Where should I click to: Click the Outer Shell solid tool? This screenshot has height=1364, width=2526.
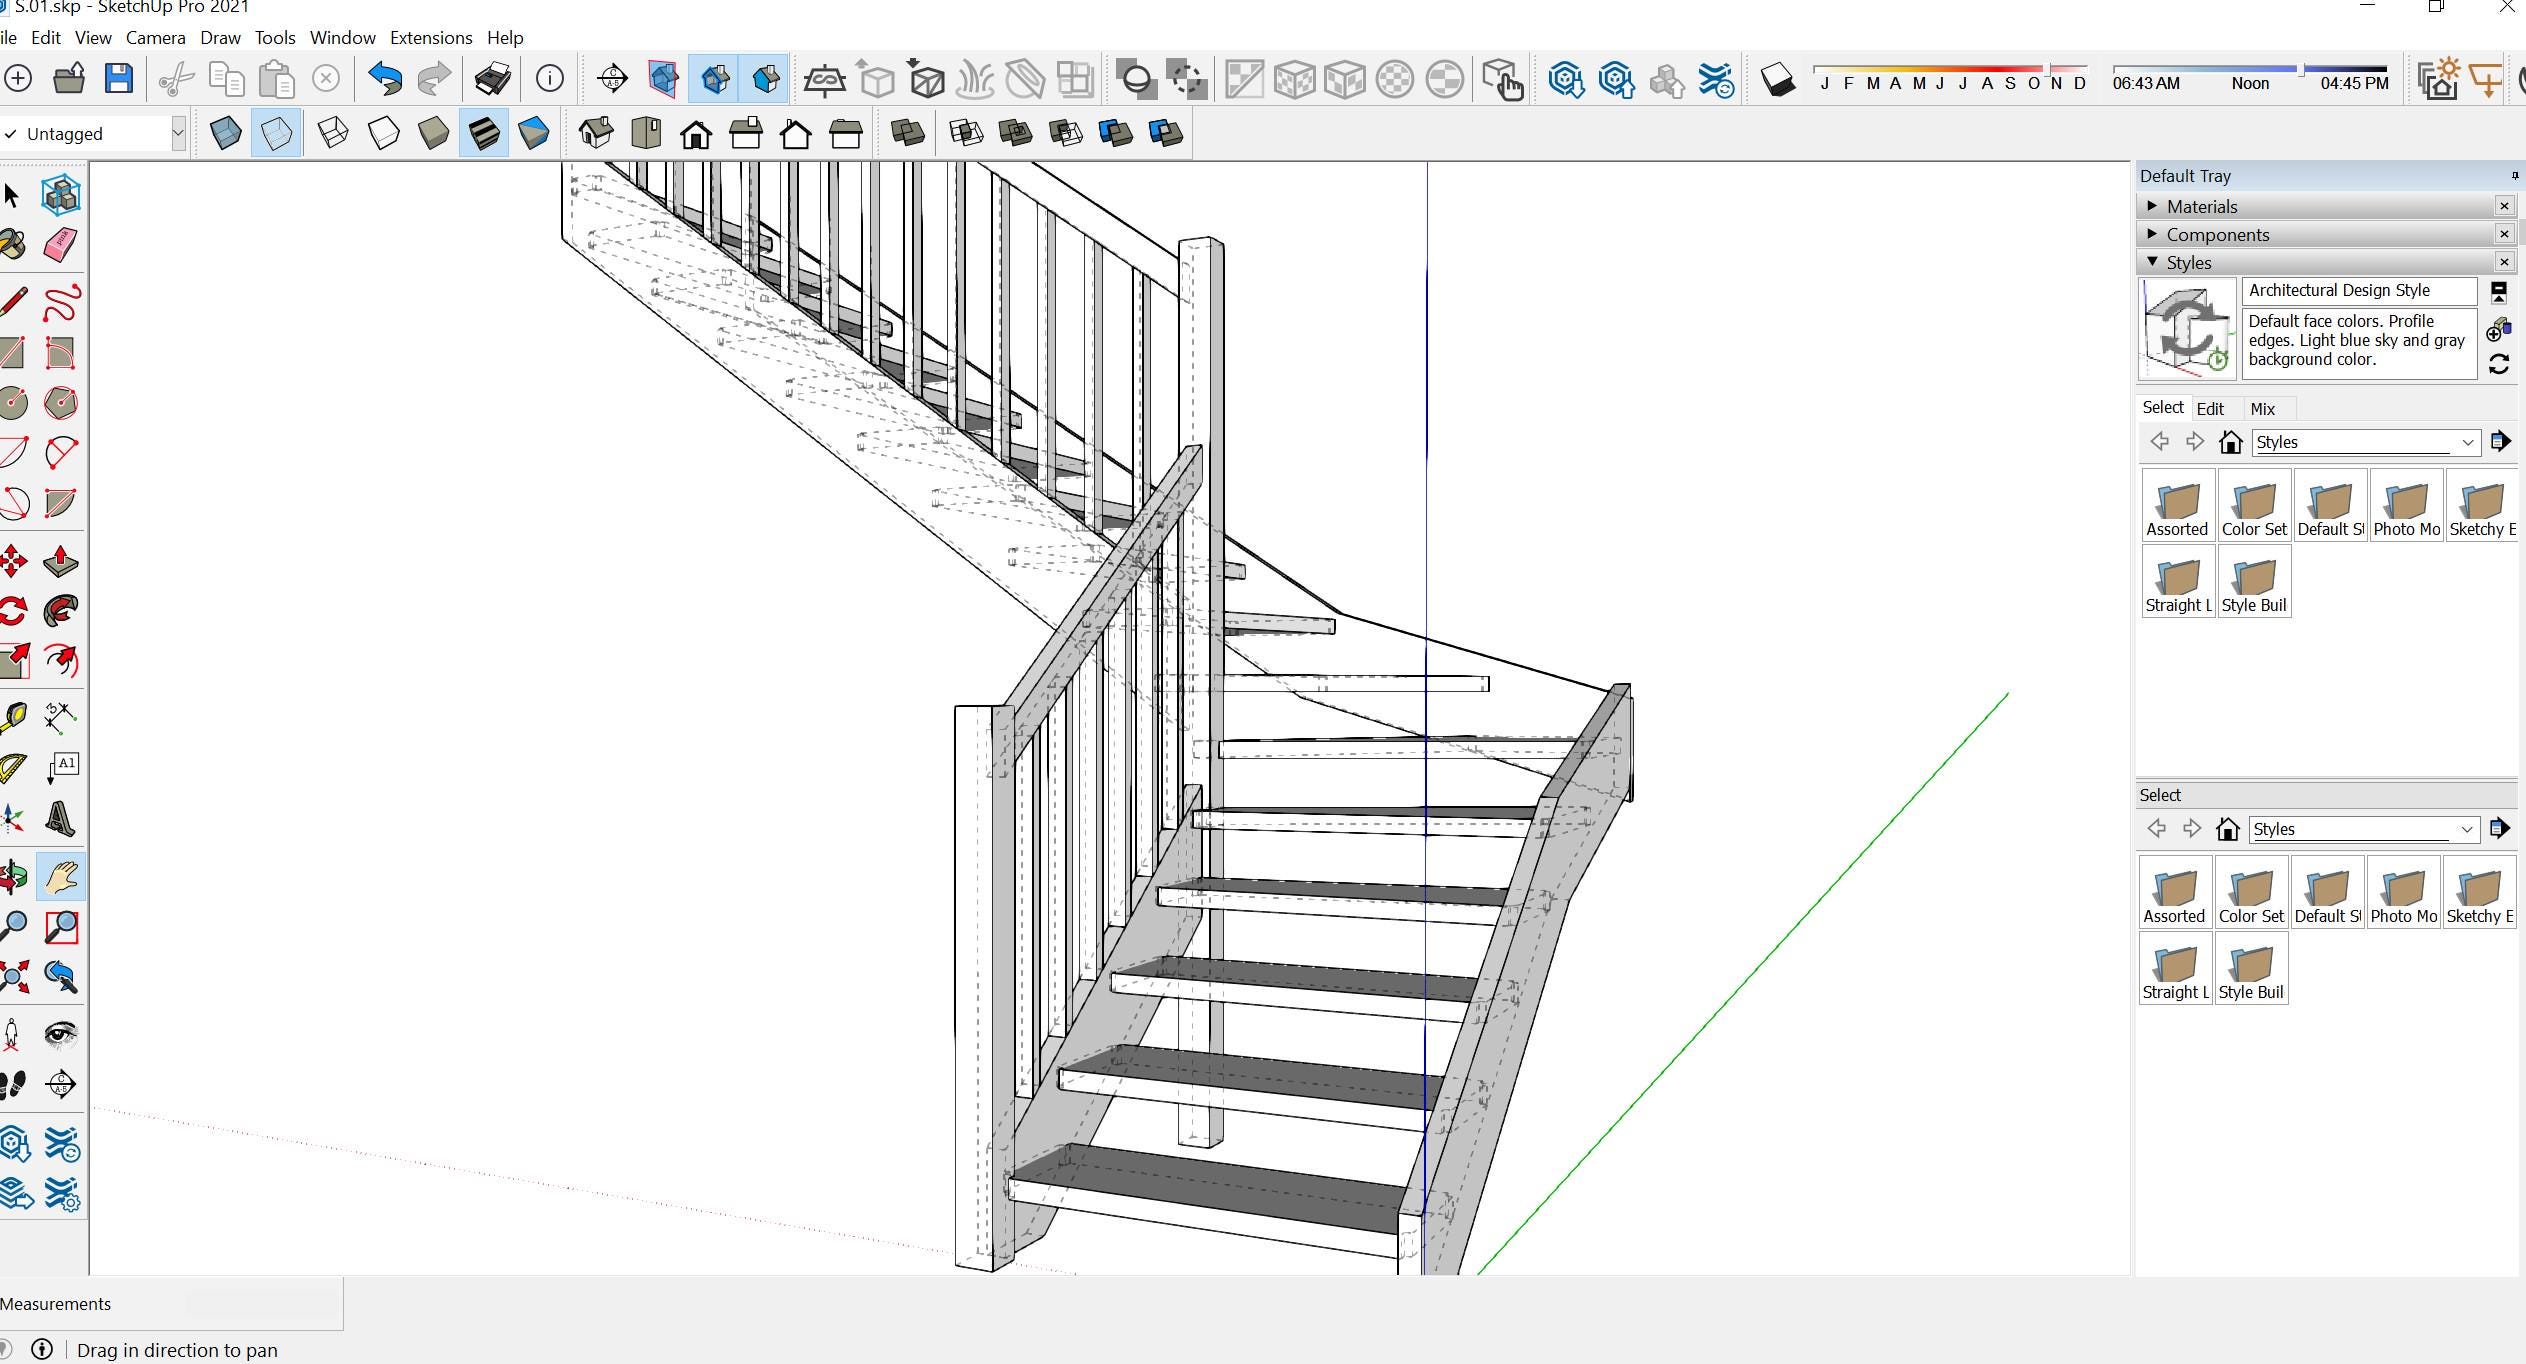click(x=908, y=133)
